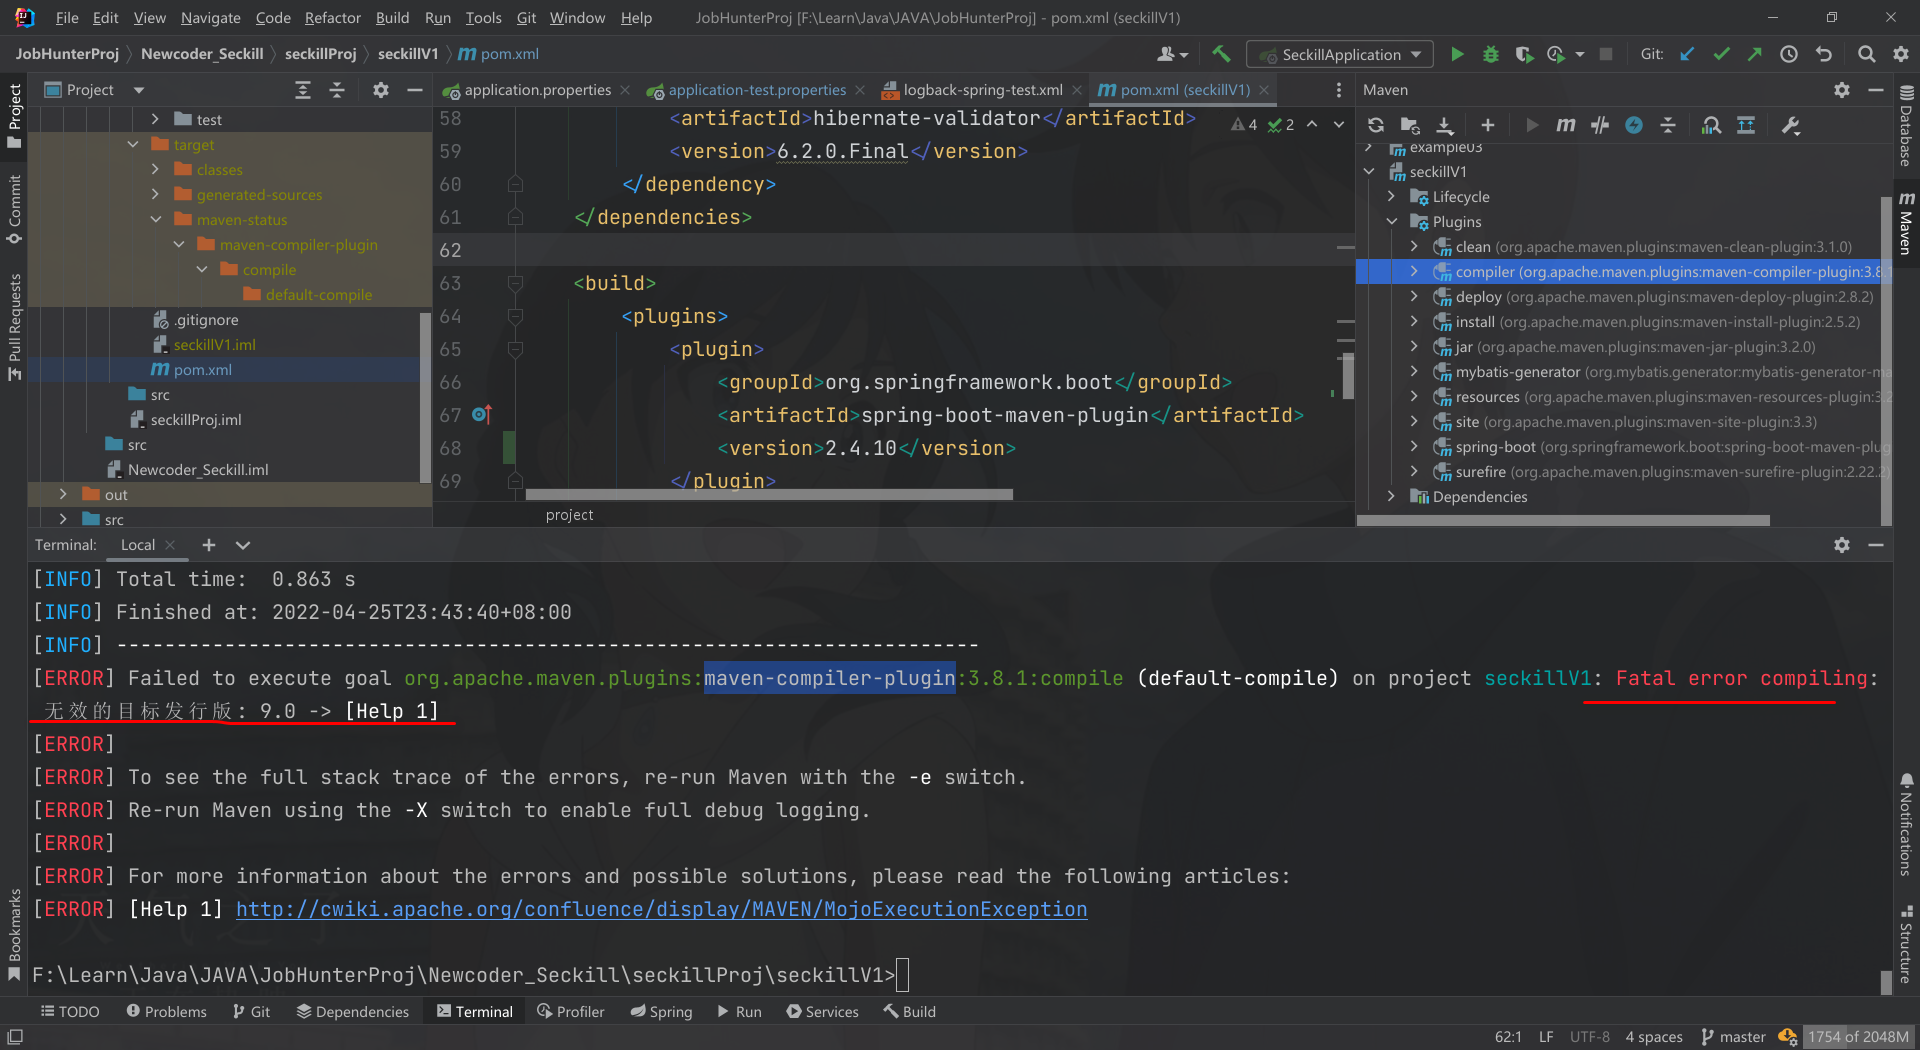
Task: Switch to logback-spring-test.xml editor tab
Action: click(x=982, y=90)
